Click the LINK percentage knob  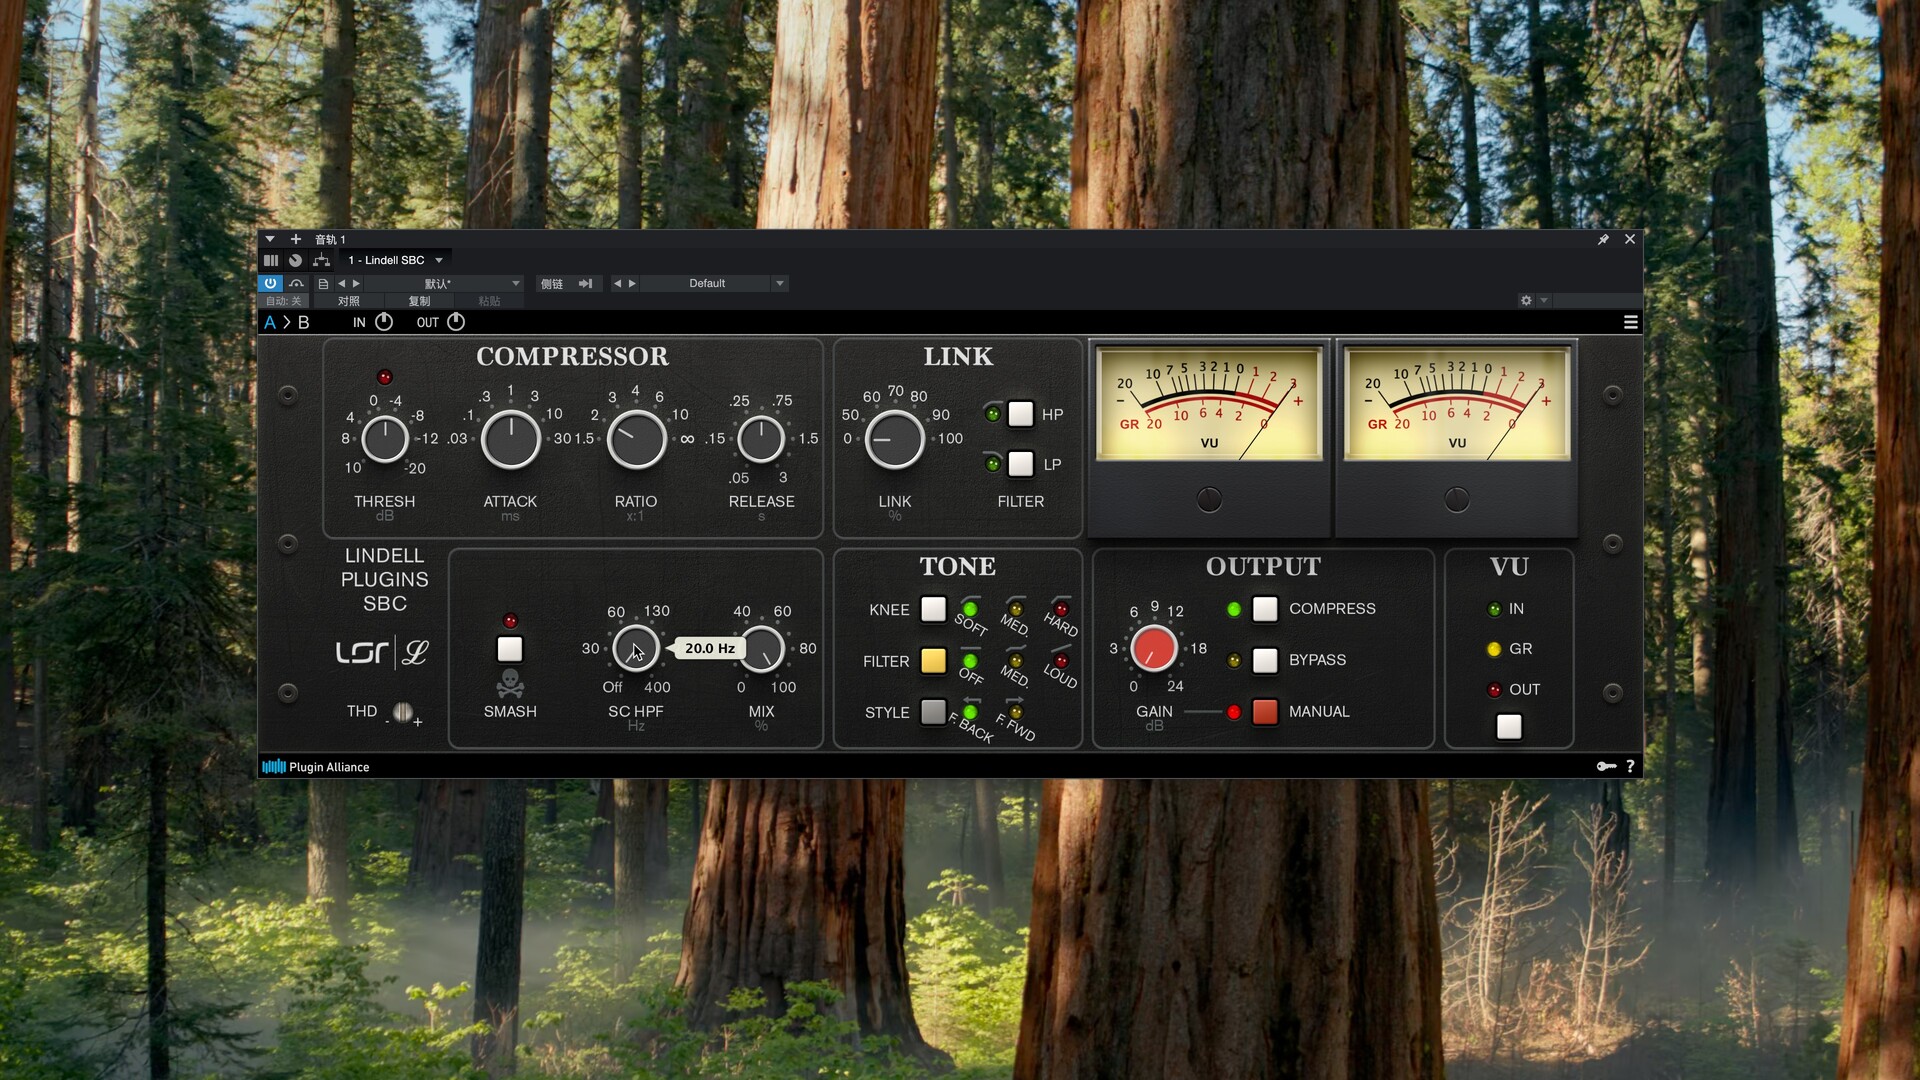coord(894,439)
